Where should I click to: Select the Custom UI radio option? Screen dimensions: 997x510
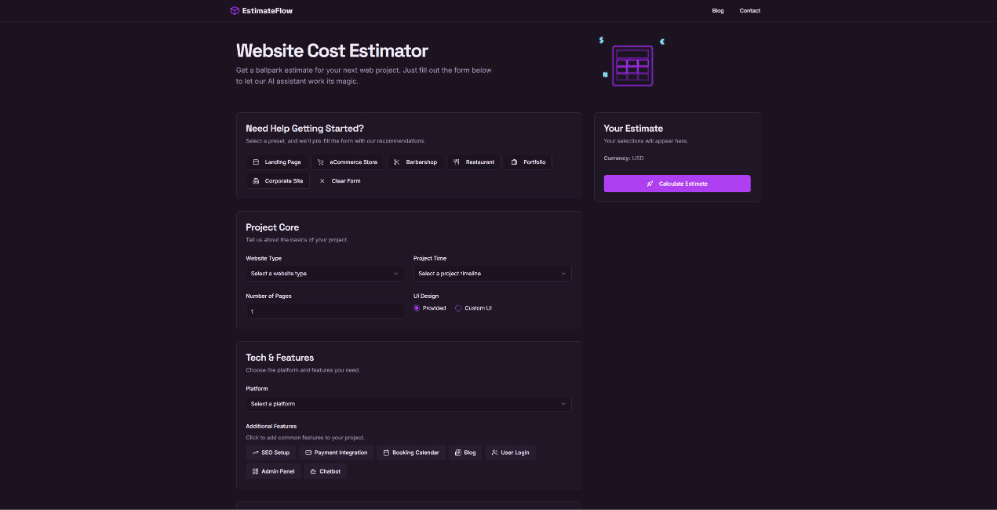tap(458, 308)
